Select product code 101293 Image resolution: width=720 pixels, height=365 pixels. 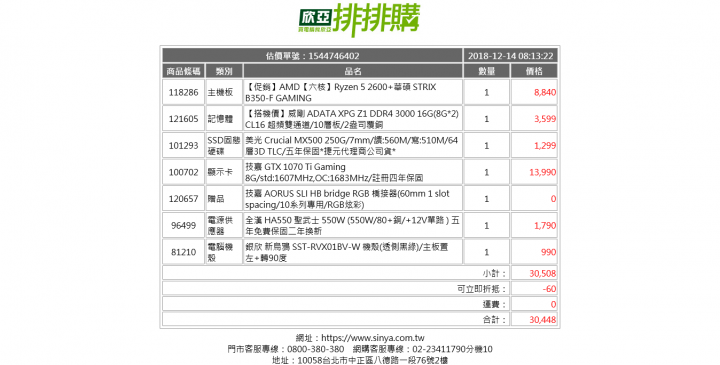click(183, 146)
